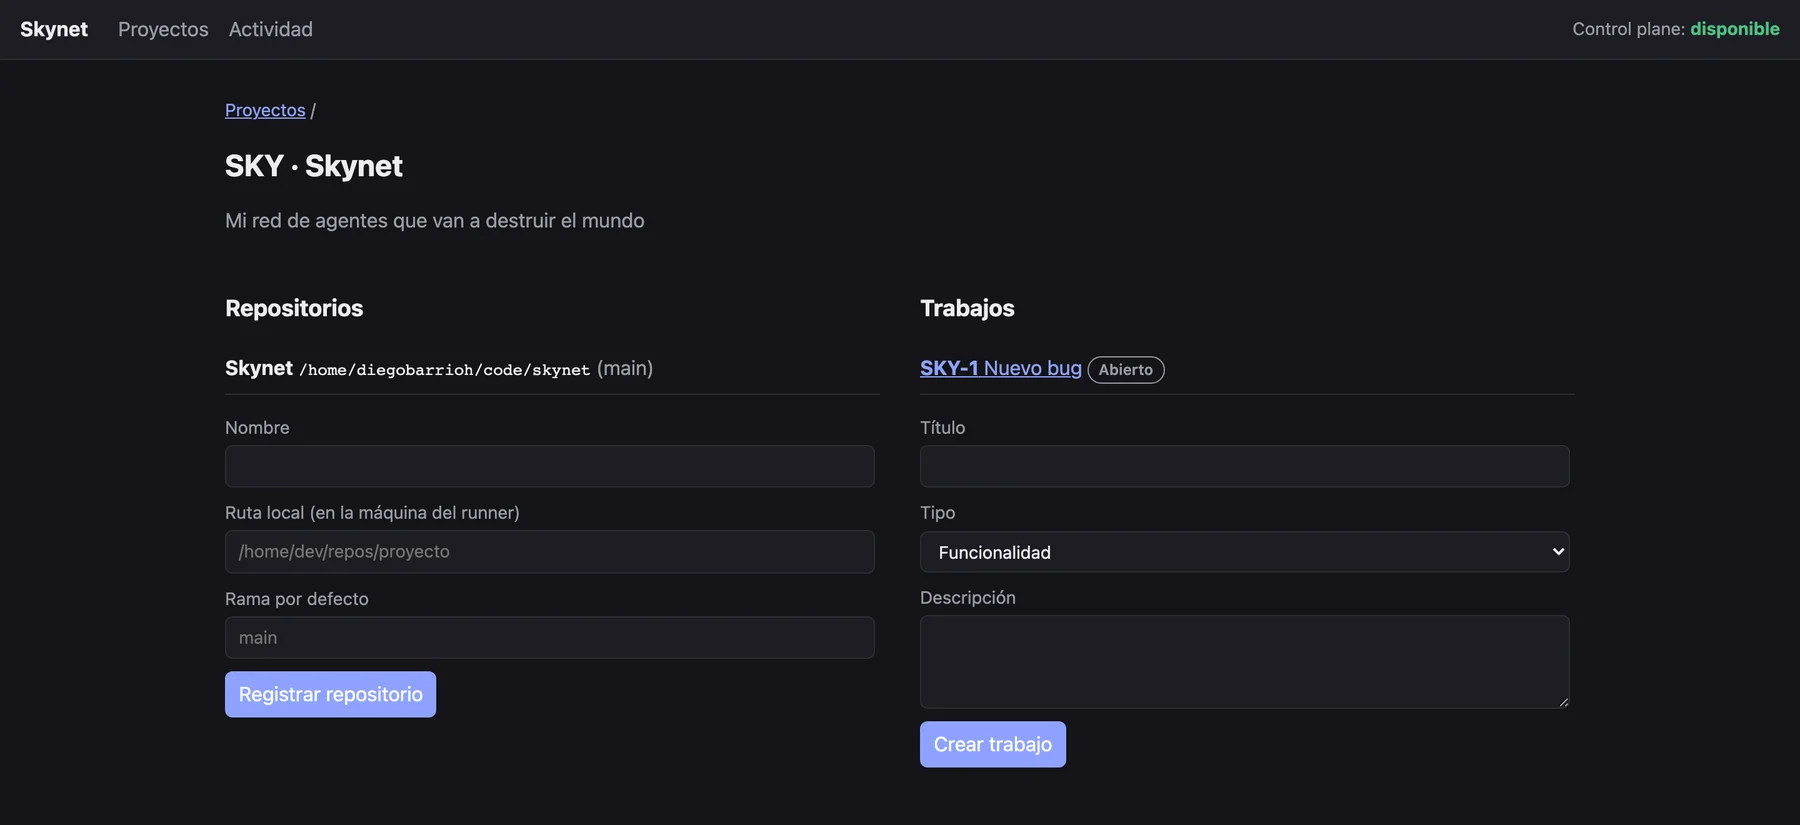
Task: Follow the Proyectos breadcrumb link
Action: 265,110
